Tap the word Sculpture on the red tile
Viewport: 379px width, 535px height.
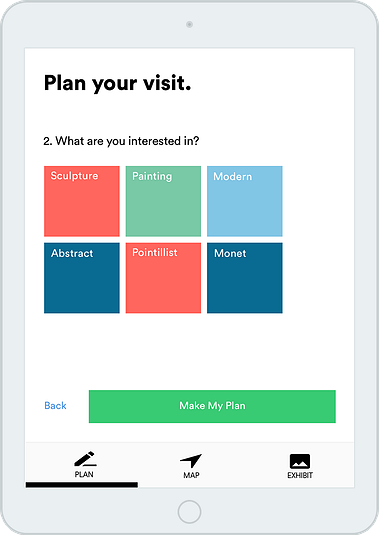pyautogui.click(x=74, y=176)
